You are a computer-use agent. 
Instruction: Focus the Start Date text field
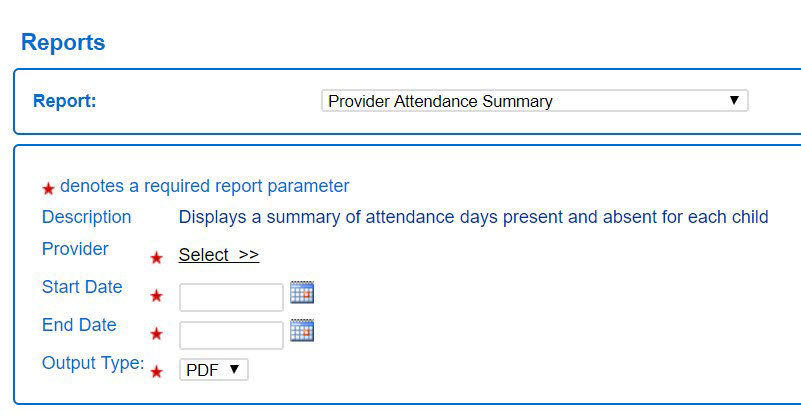pos(231,297)
